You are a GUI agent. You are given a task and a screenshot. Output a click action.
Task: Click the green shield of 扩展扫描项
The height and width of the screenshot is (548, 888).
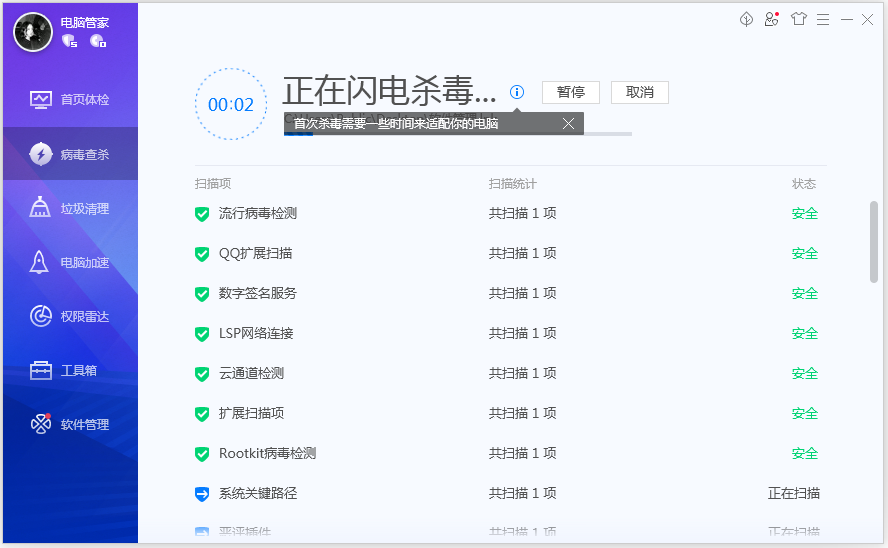[x=202, y=414]
